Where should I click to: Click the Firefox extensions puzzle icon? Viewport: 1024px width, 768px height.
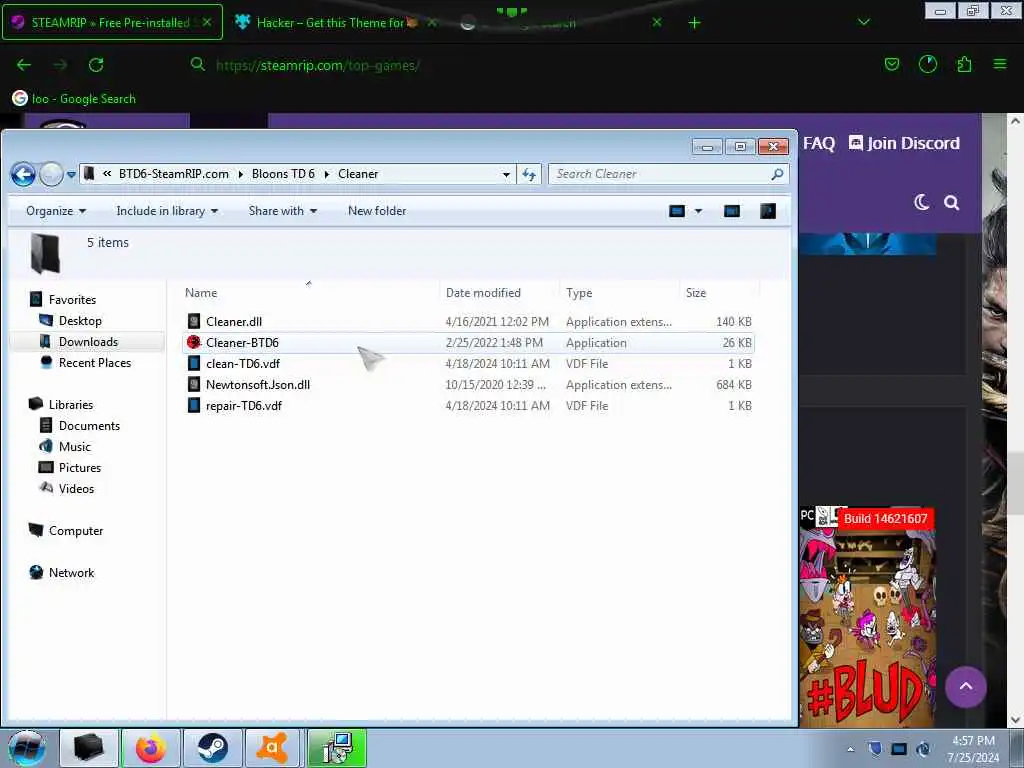pyautogui.click(x=964, y=64)
